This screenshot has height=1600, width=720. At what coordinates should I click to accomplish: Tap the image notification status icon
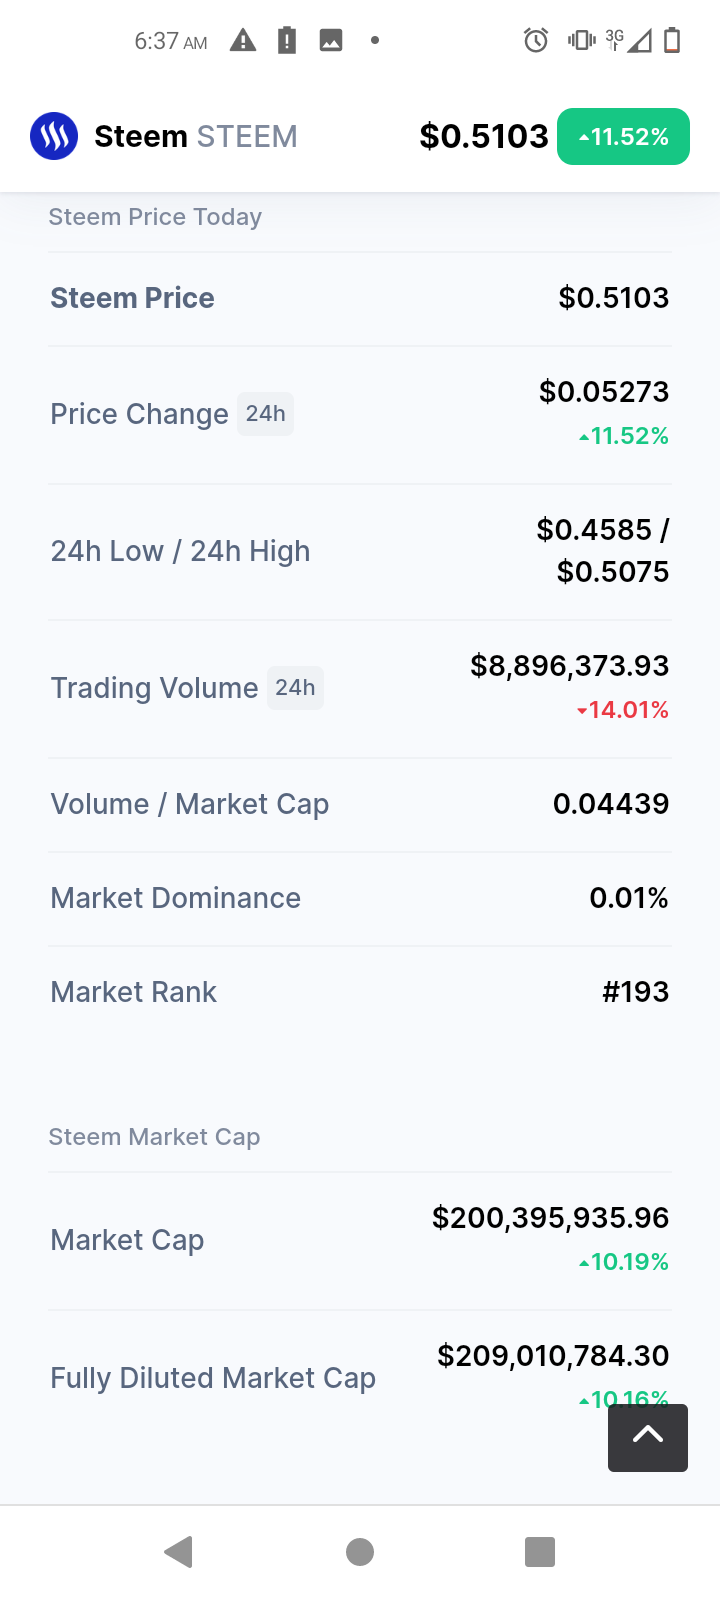[331, 41]
